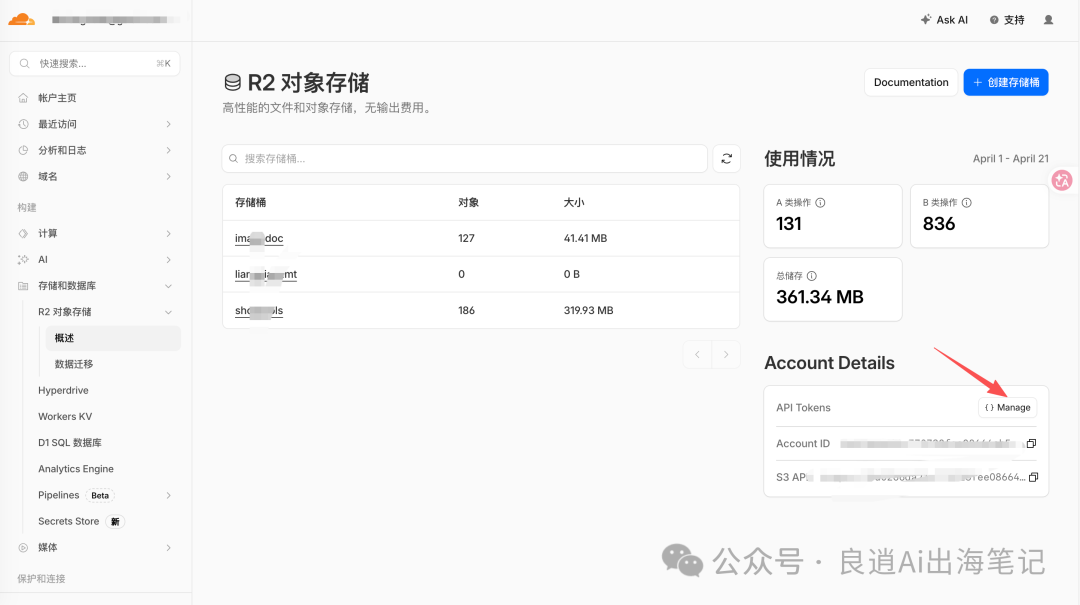
Task: Show info for 总储存
Action: pos(811,276)
